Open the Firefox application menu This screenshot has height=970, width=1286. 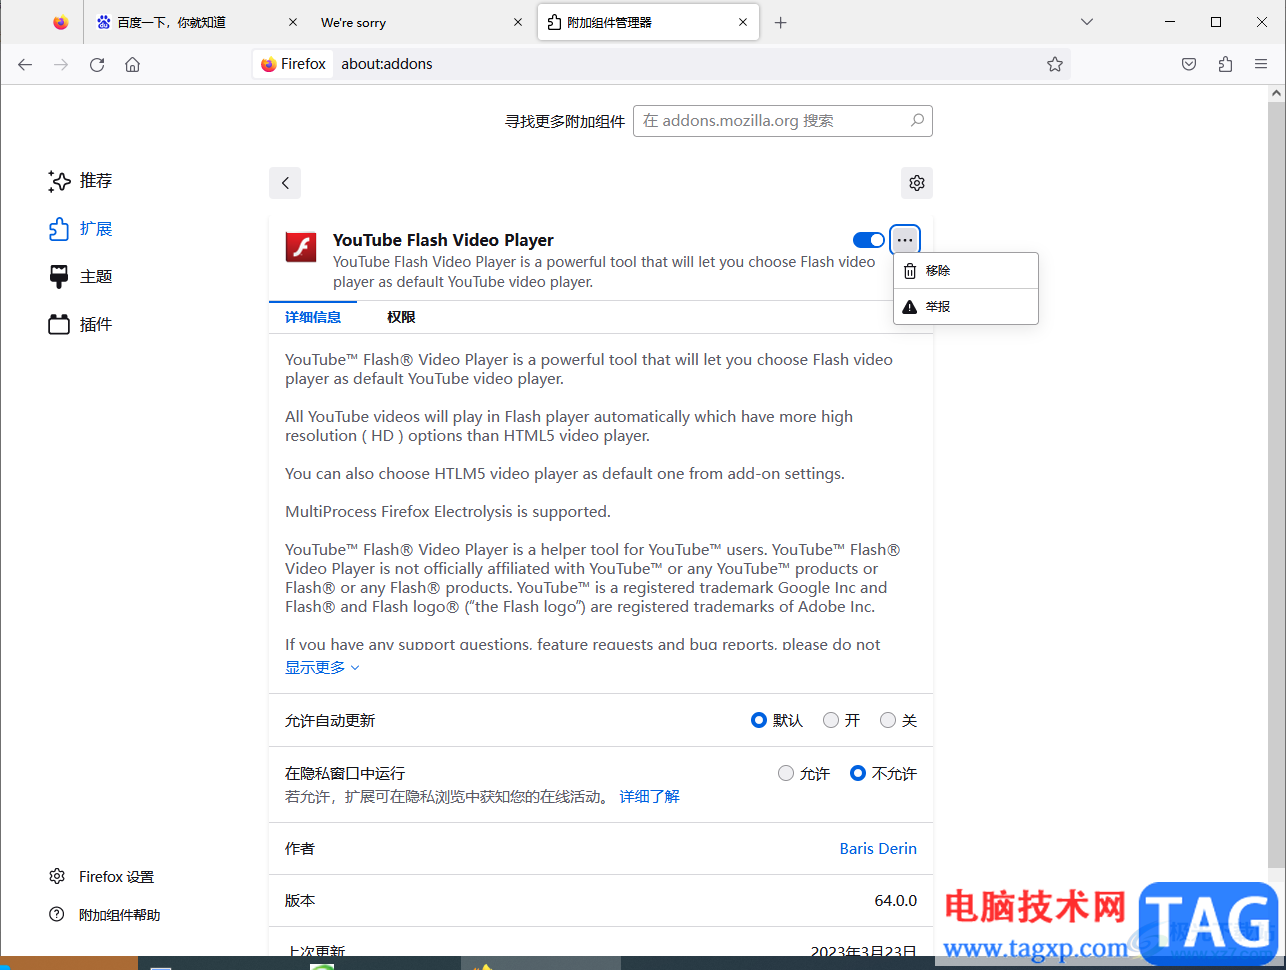coord(1261,64)
